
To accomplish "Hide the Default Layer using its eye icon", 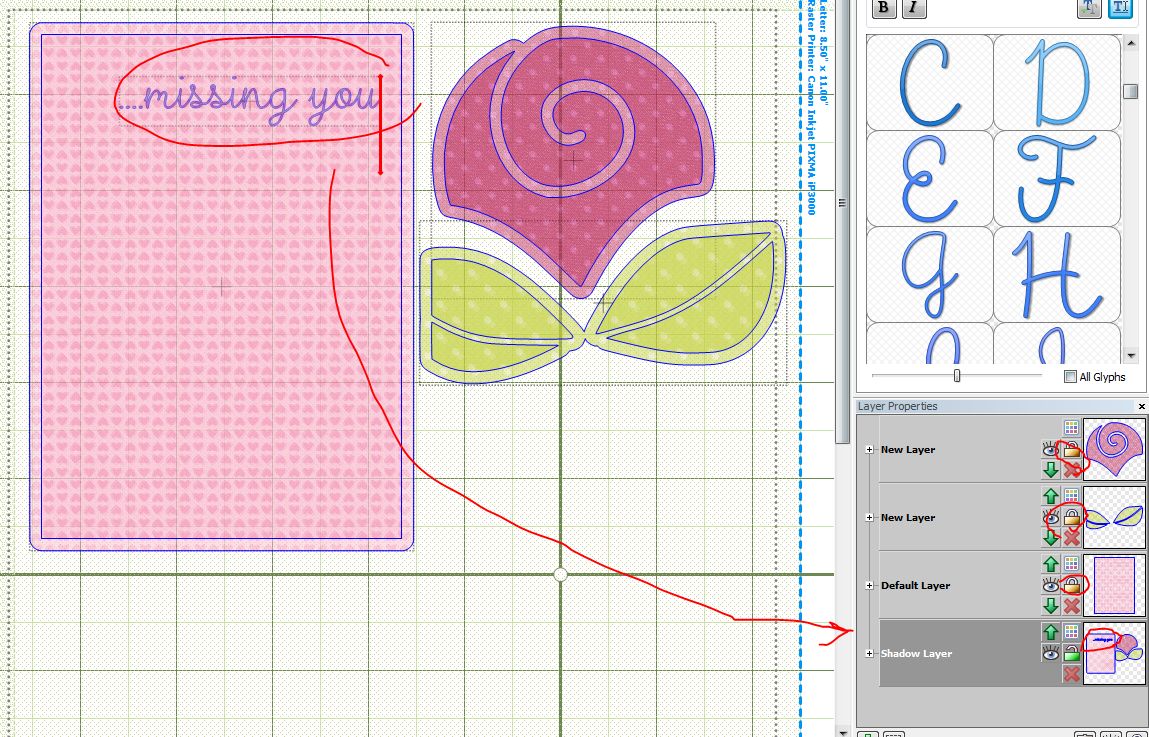I will (x=1049, y=586).
